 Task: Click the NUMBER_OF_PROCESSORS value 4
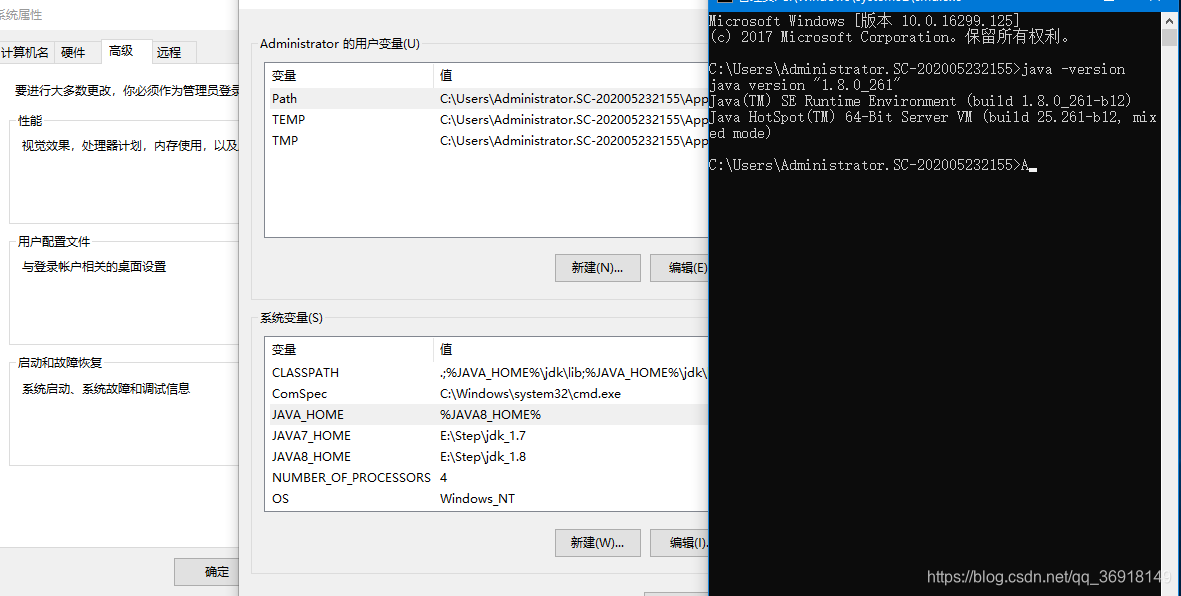pos(444,478)
